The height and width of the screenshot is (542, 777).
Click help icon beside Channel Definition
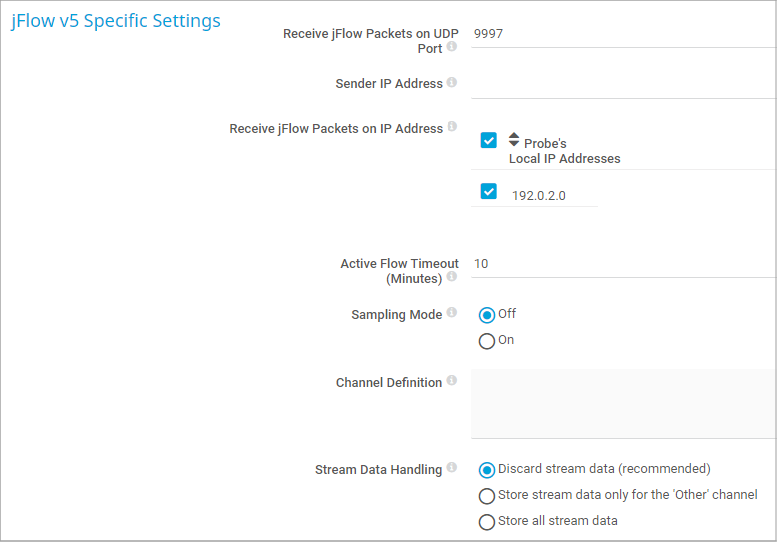point(452,381)
